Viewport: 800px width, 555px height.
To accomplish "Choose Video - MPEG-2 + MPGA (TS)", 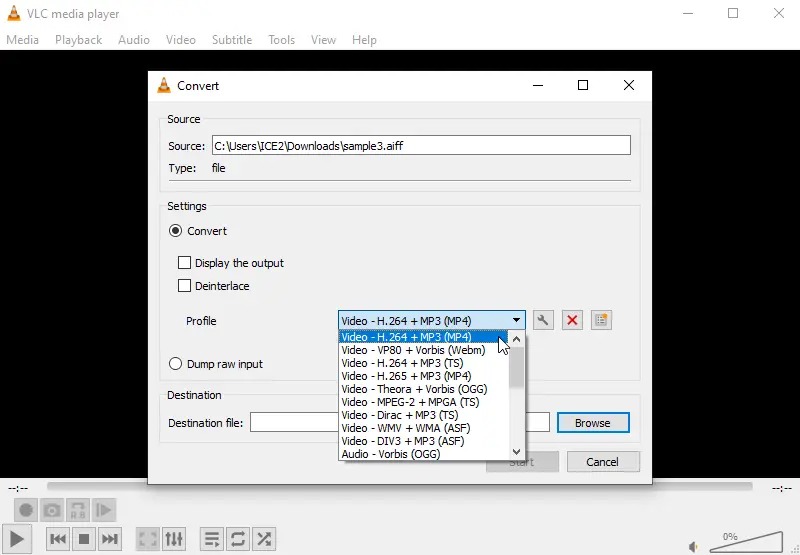I will pos(423,402).
